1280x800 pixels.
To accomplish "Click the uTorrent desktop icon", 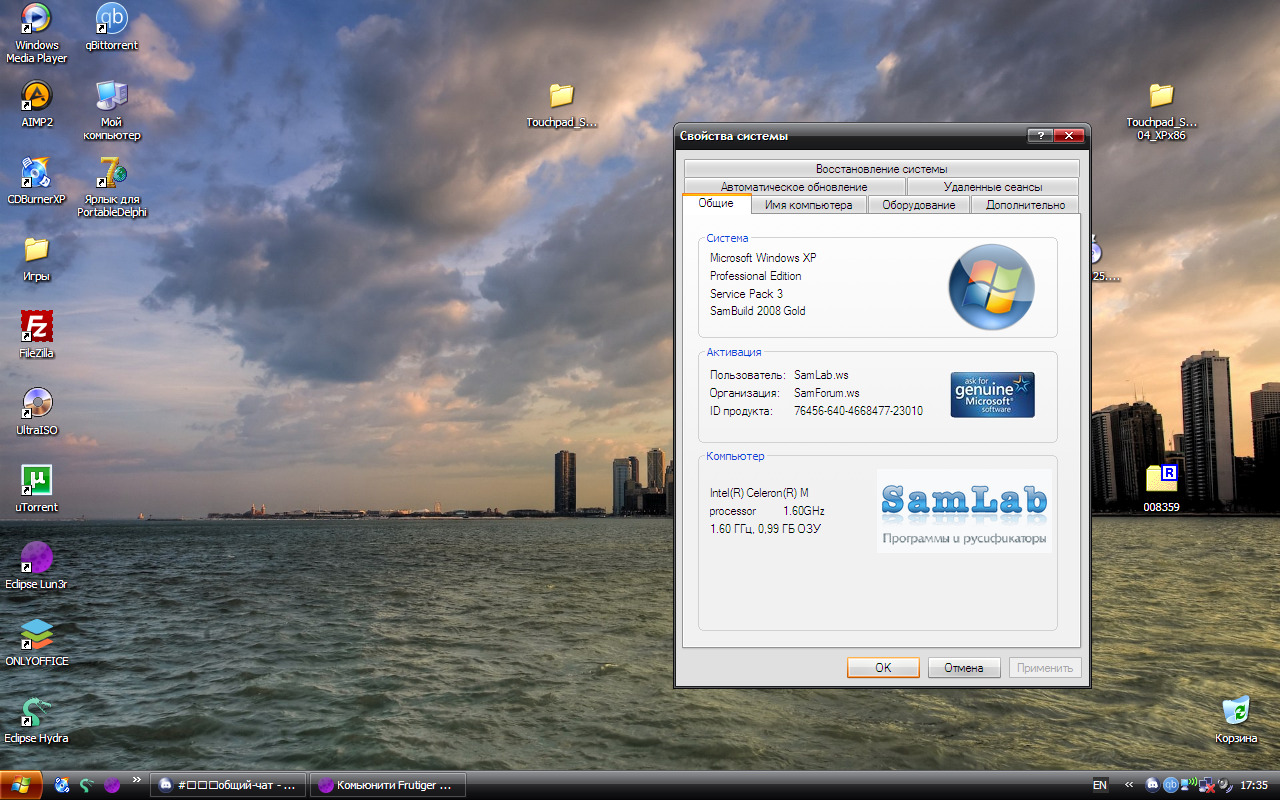I will click(37, 480).
